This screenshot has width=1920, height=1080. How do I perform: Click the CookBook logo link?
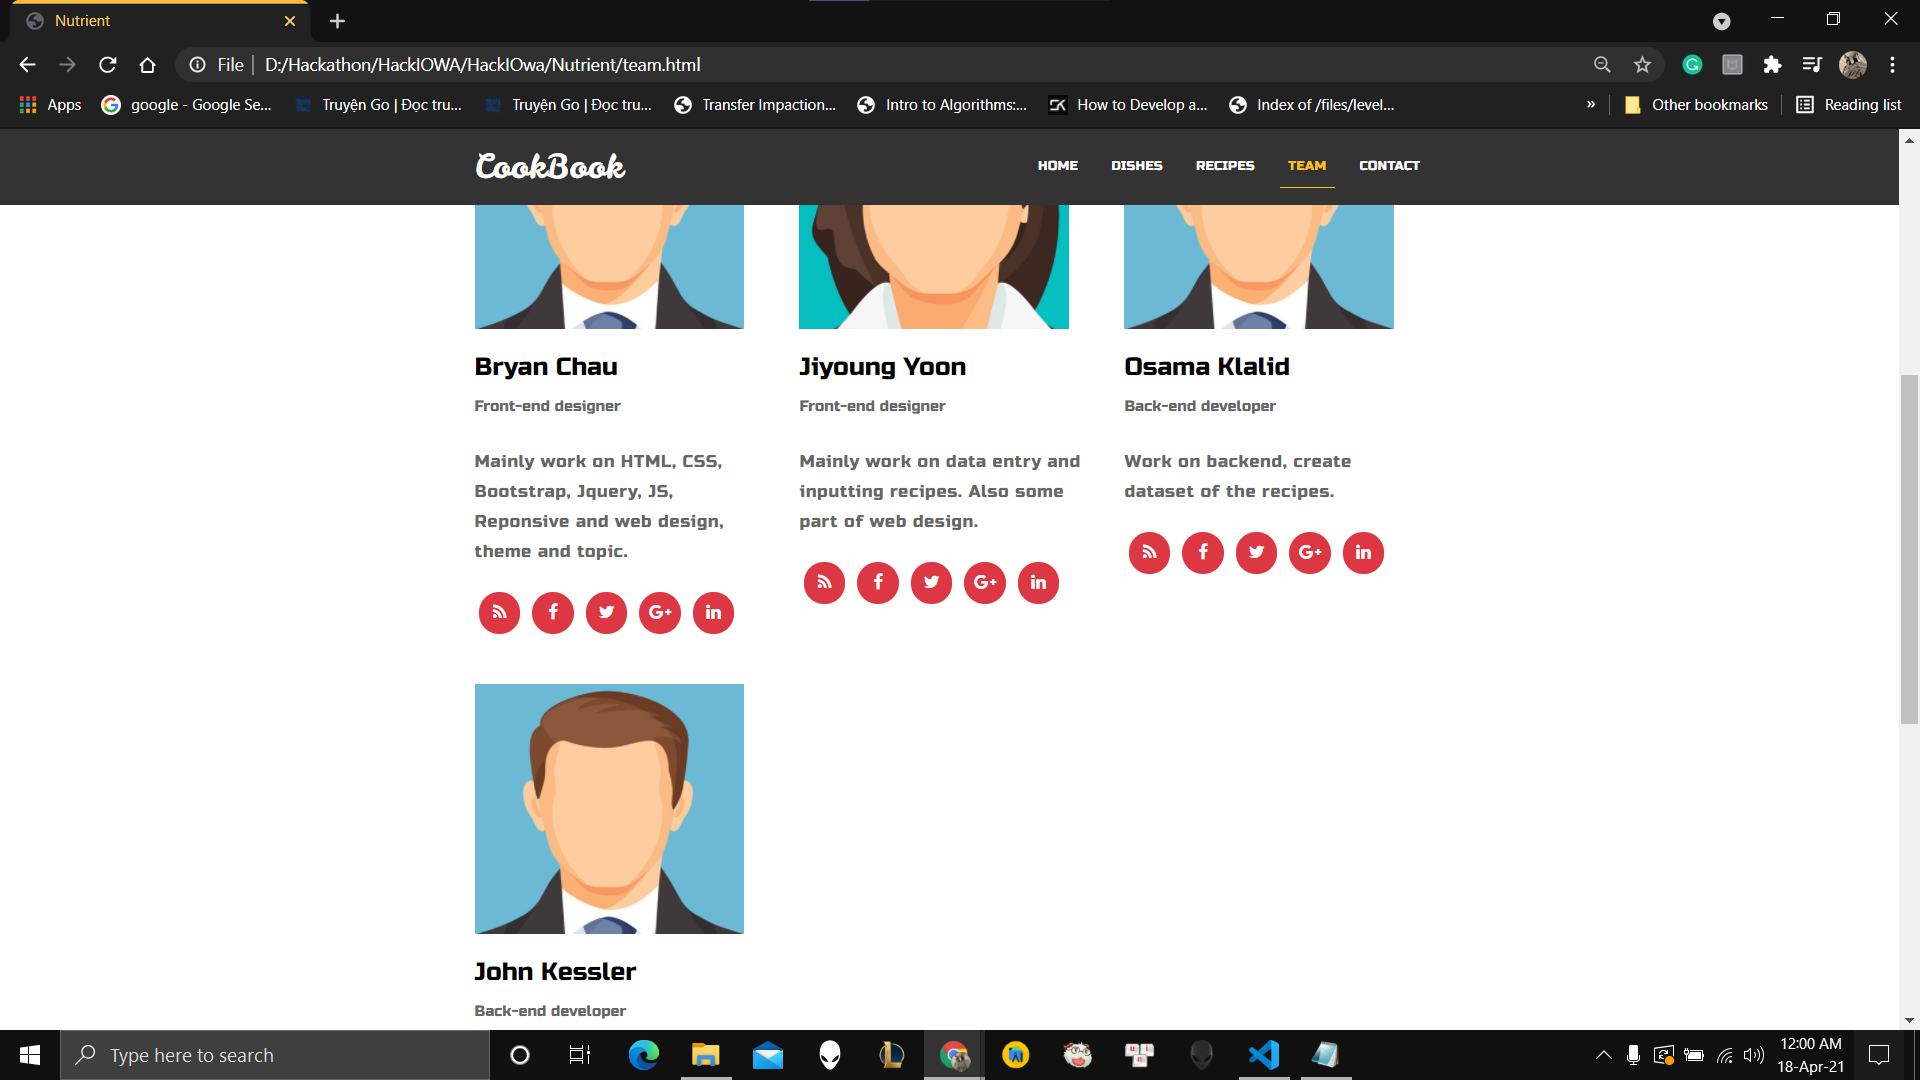tap(550, 166)
